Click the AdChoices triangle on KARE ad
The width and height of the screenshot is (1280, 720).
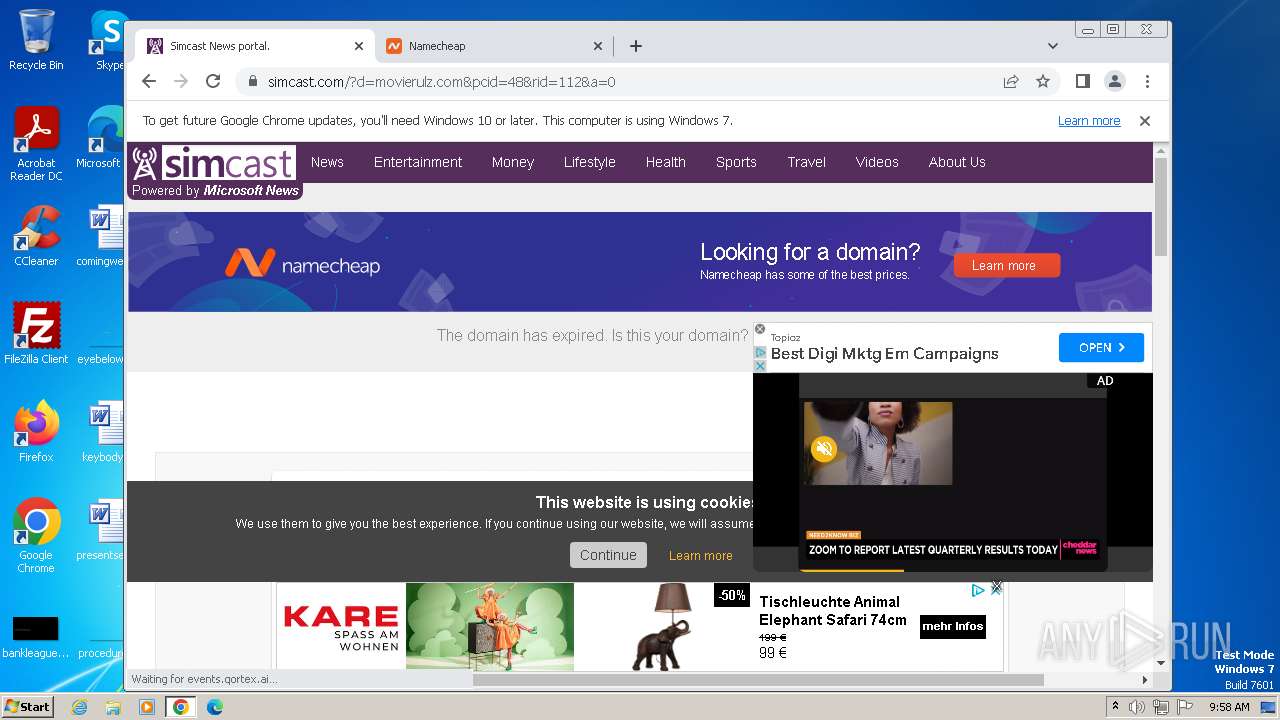tap(979, 590)
